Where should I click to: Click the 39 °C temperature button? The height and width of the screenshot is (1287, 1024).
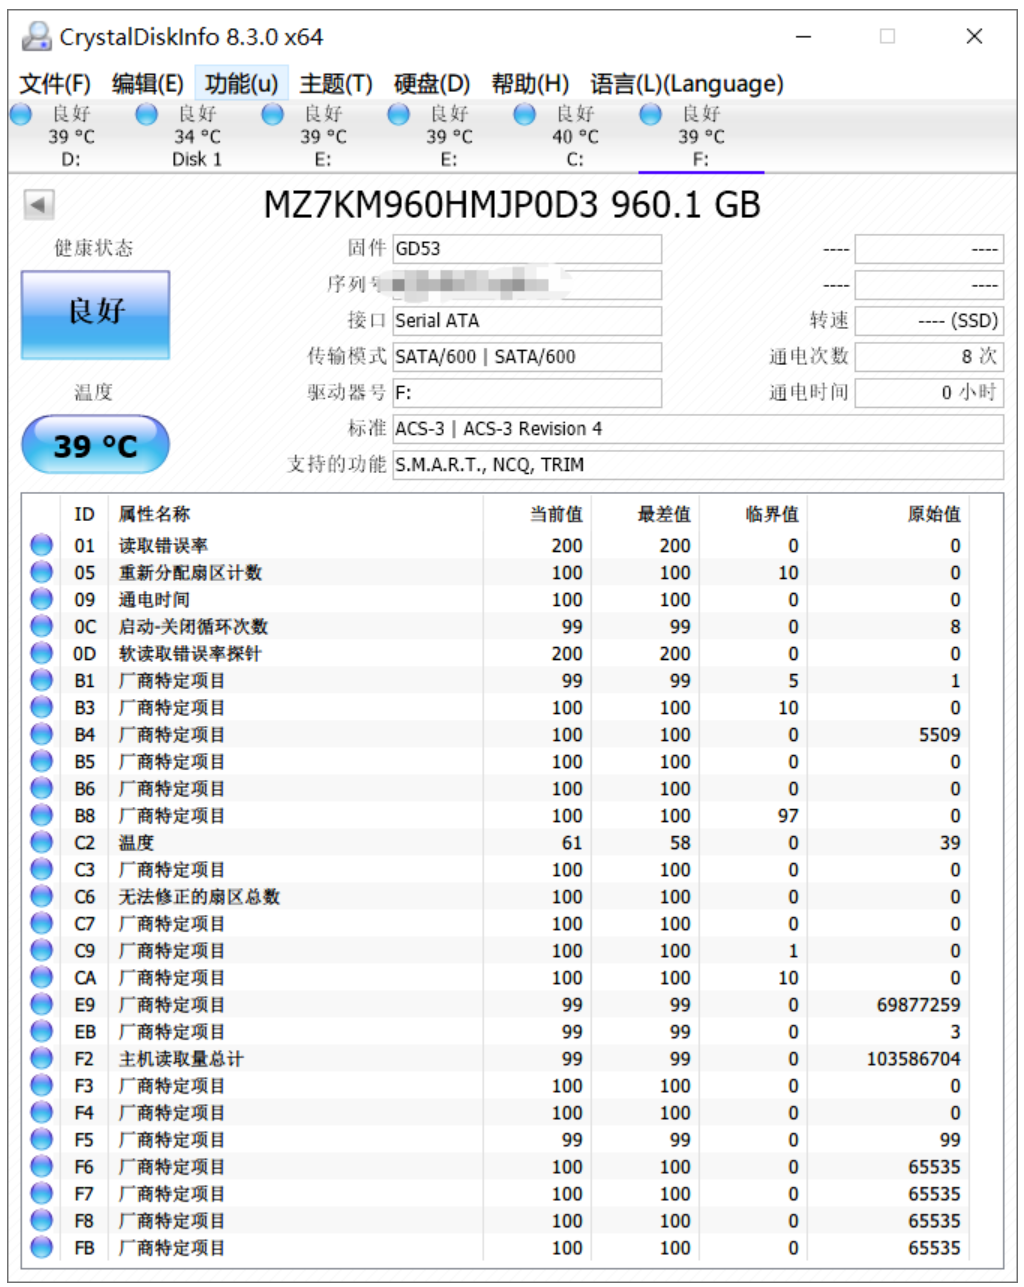pos(95,445)
